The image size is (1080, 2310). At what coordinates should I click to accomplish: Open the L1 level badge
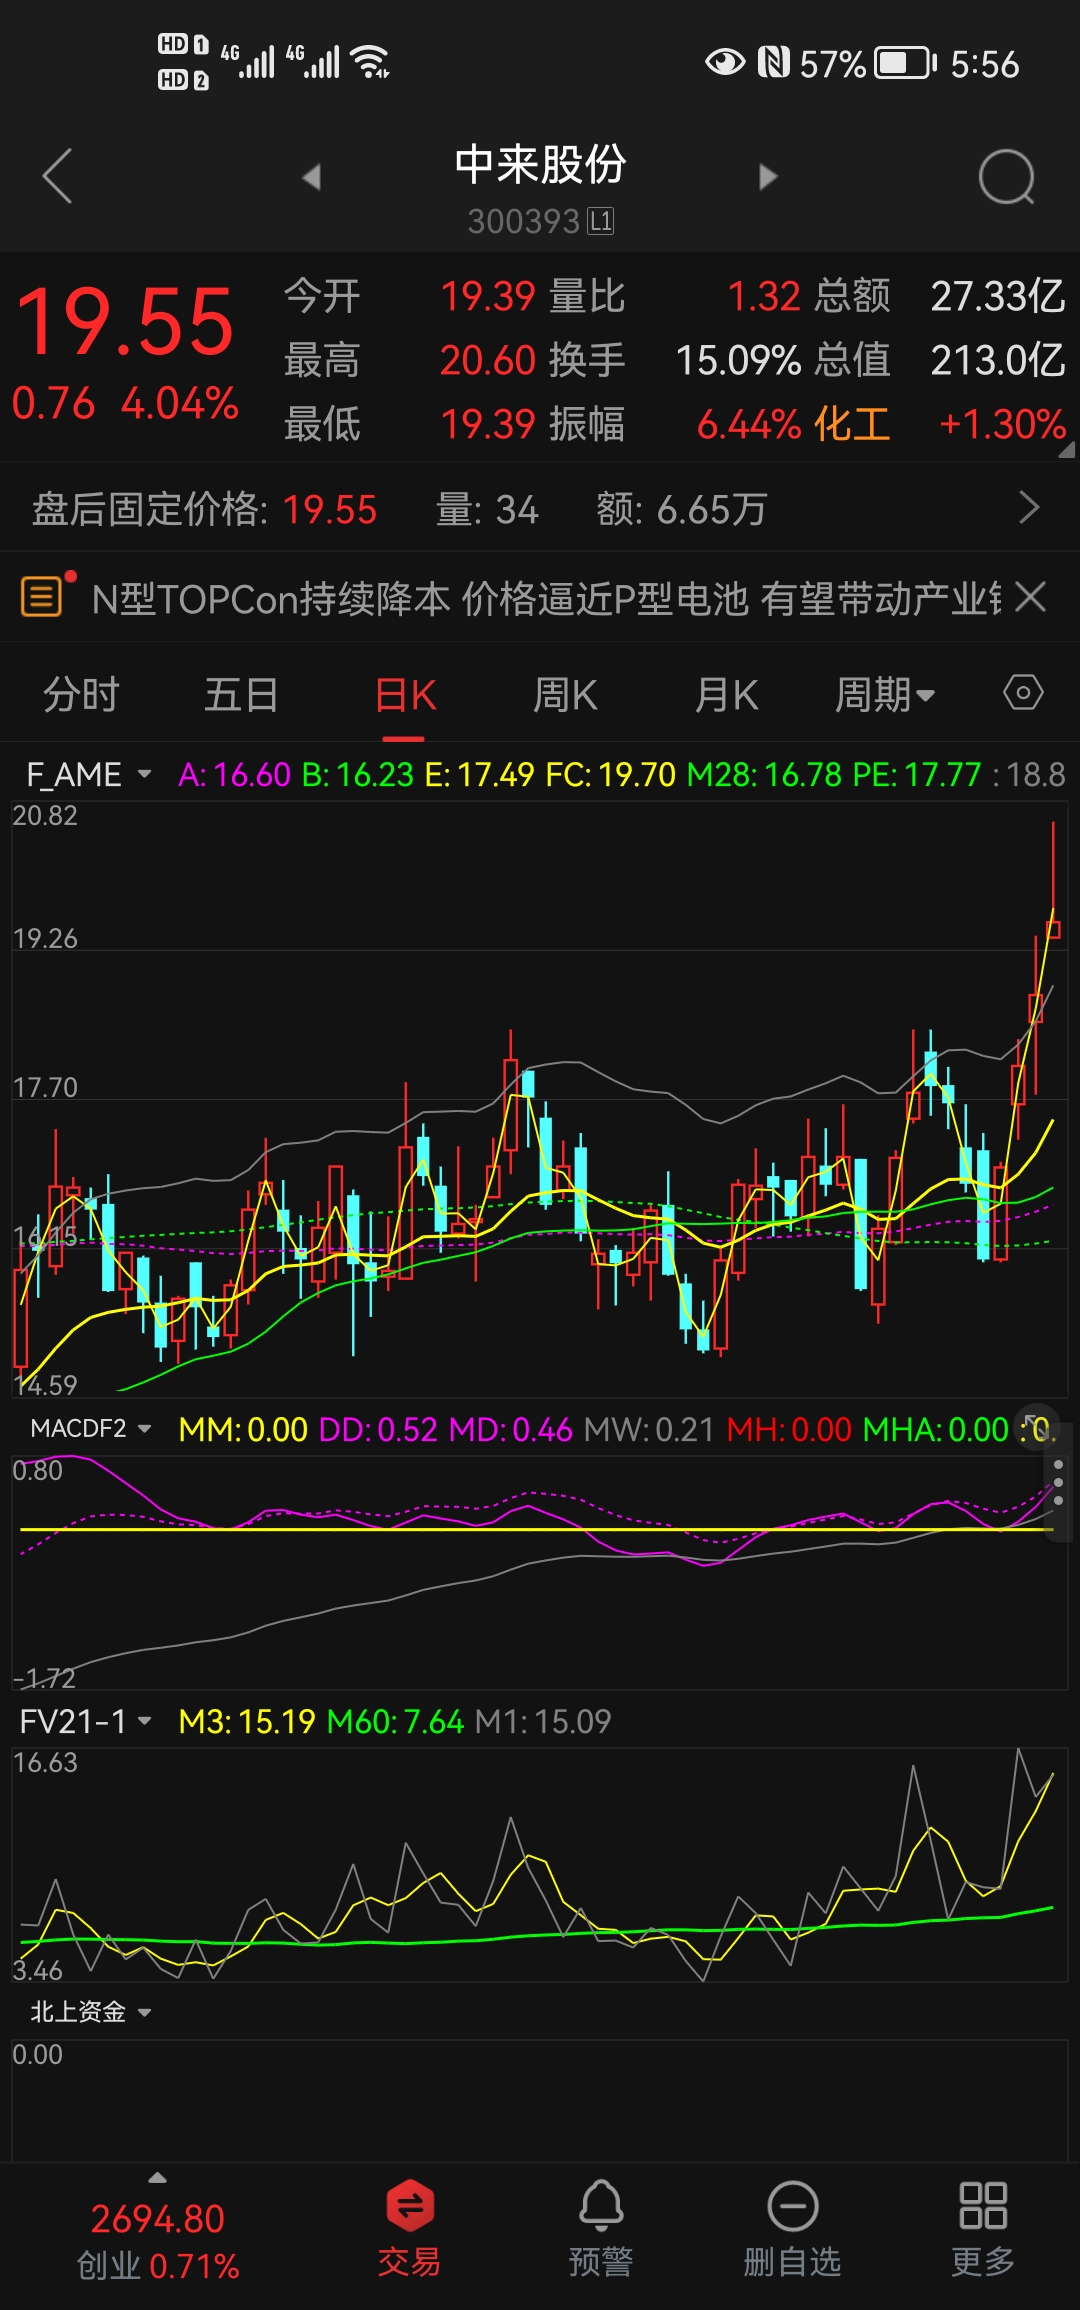[601, 221]
